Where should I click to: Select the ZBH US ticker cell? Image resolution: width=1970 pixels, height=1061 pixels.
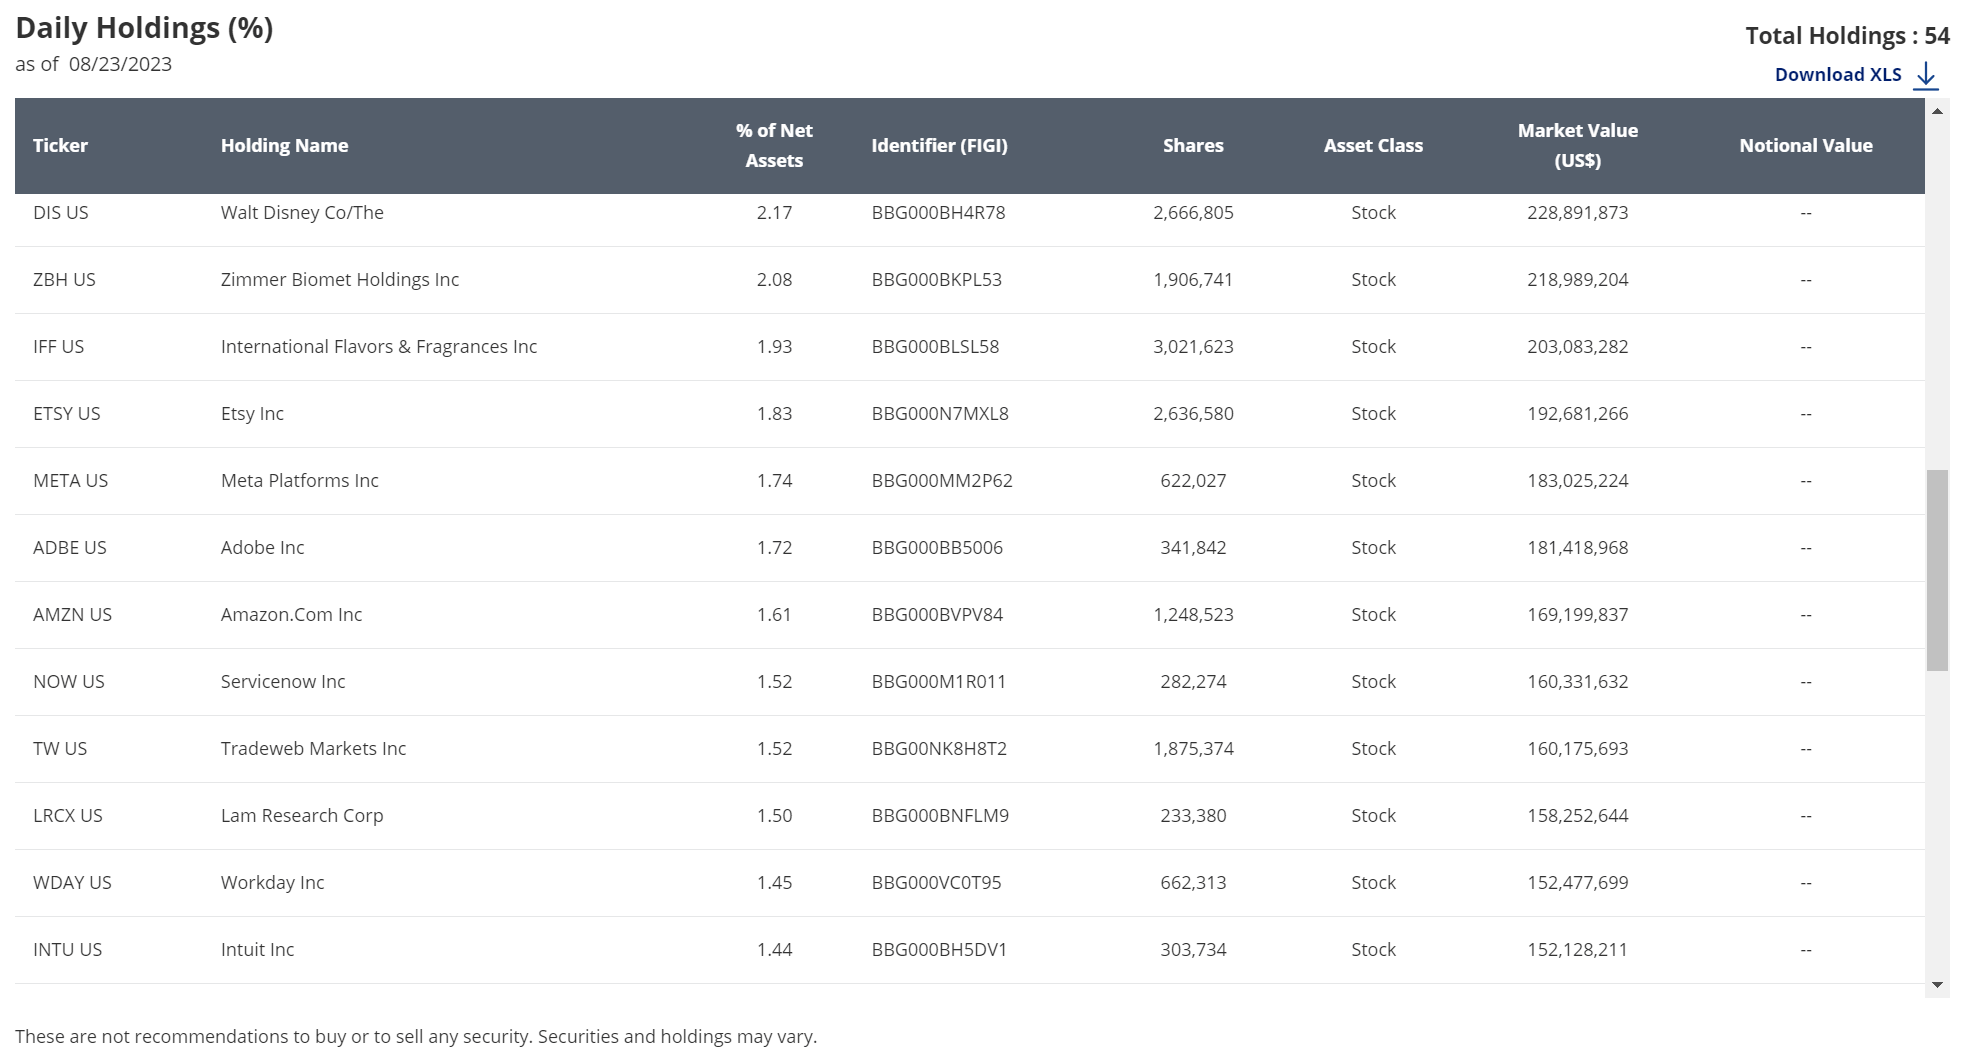(64, 280)
